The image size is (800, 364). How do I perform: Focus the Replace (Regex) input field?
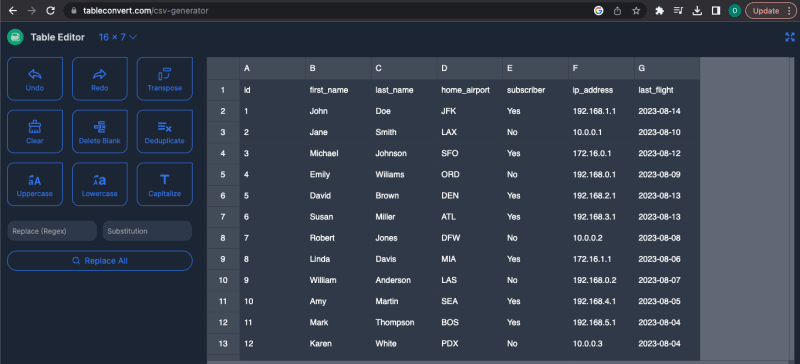[52, 231]
